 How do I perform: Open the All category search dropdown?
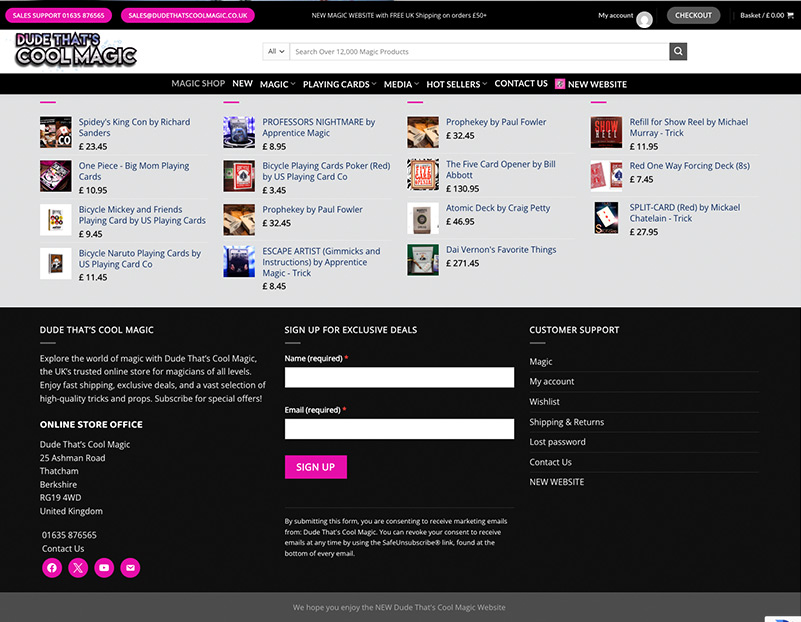coord(276,51)
